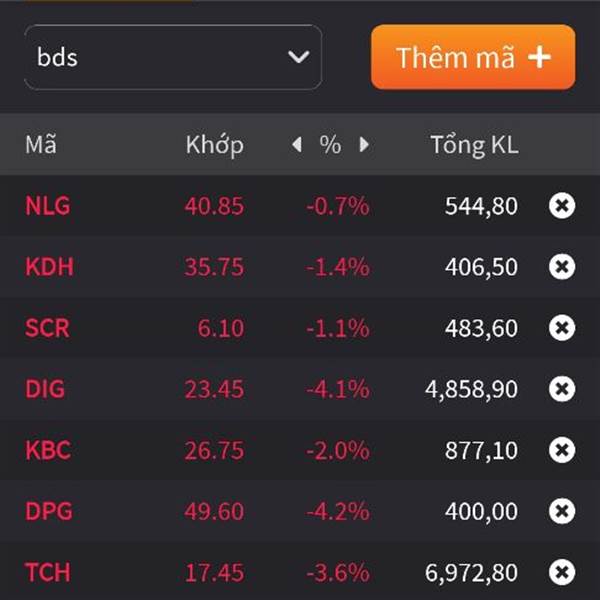The image size is (600, 600).
Task: Delete DPG row with X icon
Action: 562,511
